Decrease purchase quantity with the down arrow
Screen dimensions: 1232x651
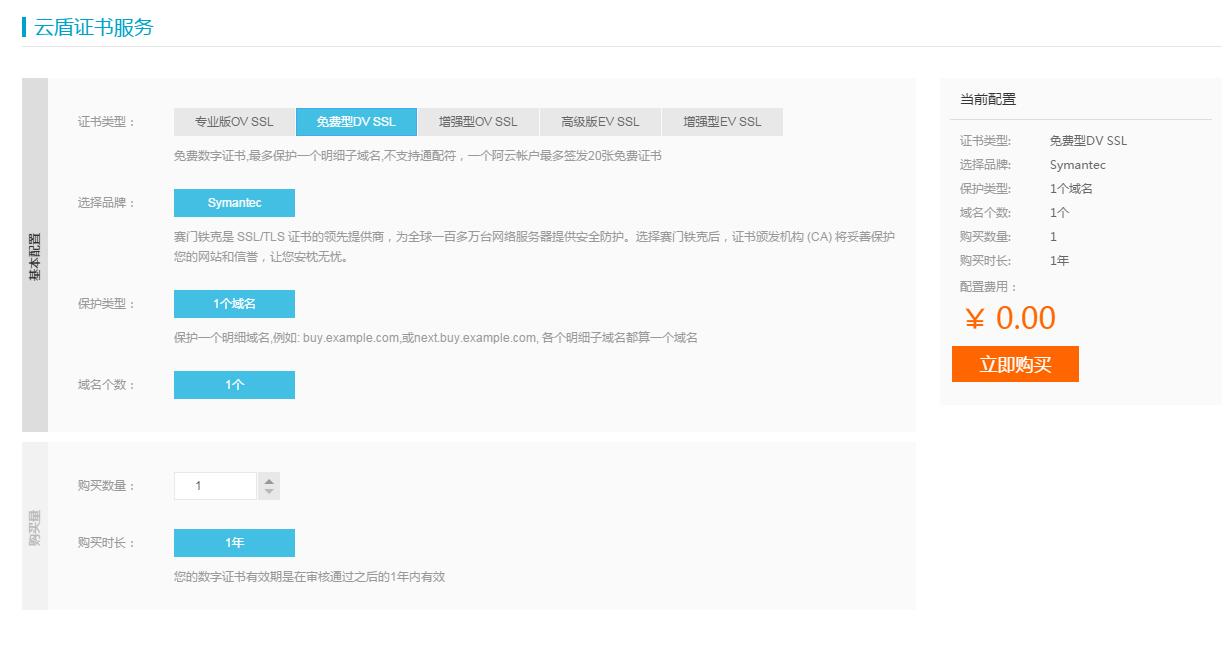268,491
